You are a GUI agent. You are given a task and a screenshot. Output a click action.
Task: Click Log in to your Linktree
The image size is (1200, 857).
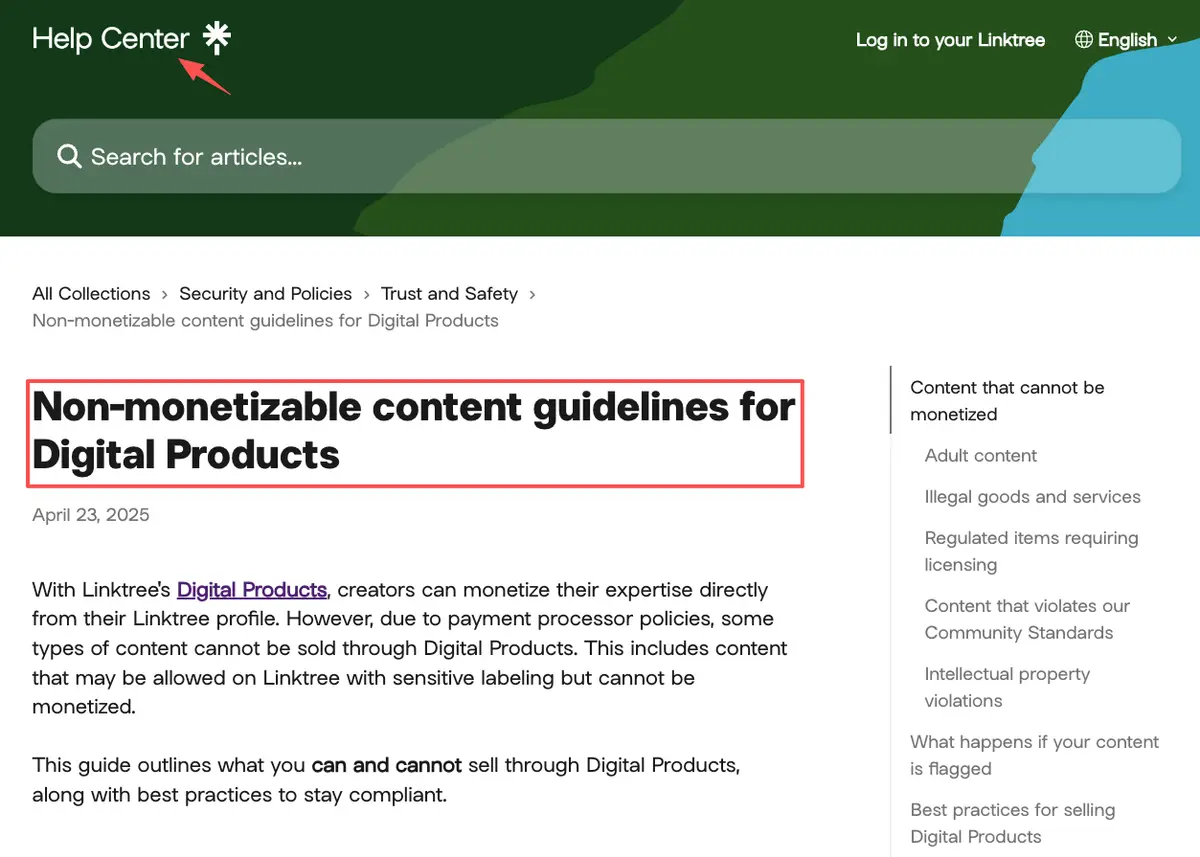tap(950, 40)
